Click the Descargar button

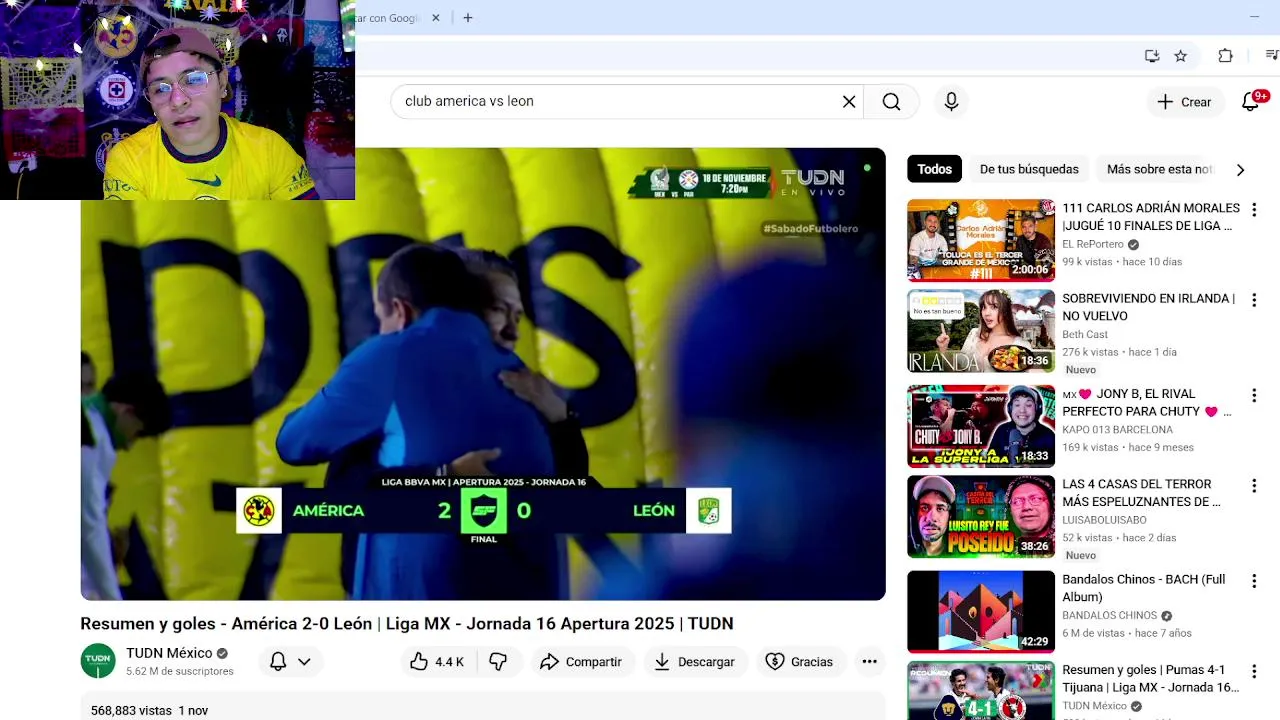point(695,662)
